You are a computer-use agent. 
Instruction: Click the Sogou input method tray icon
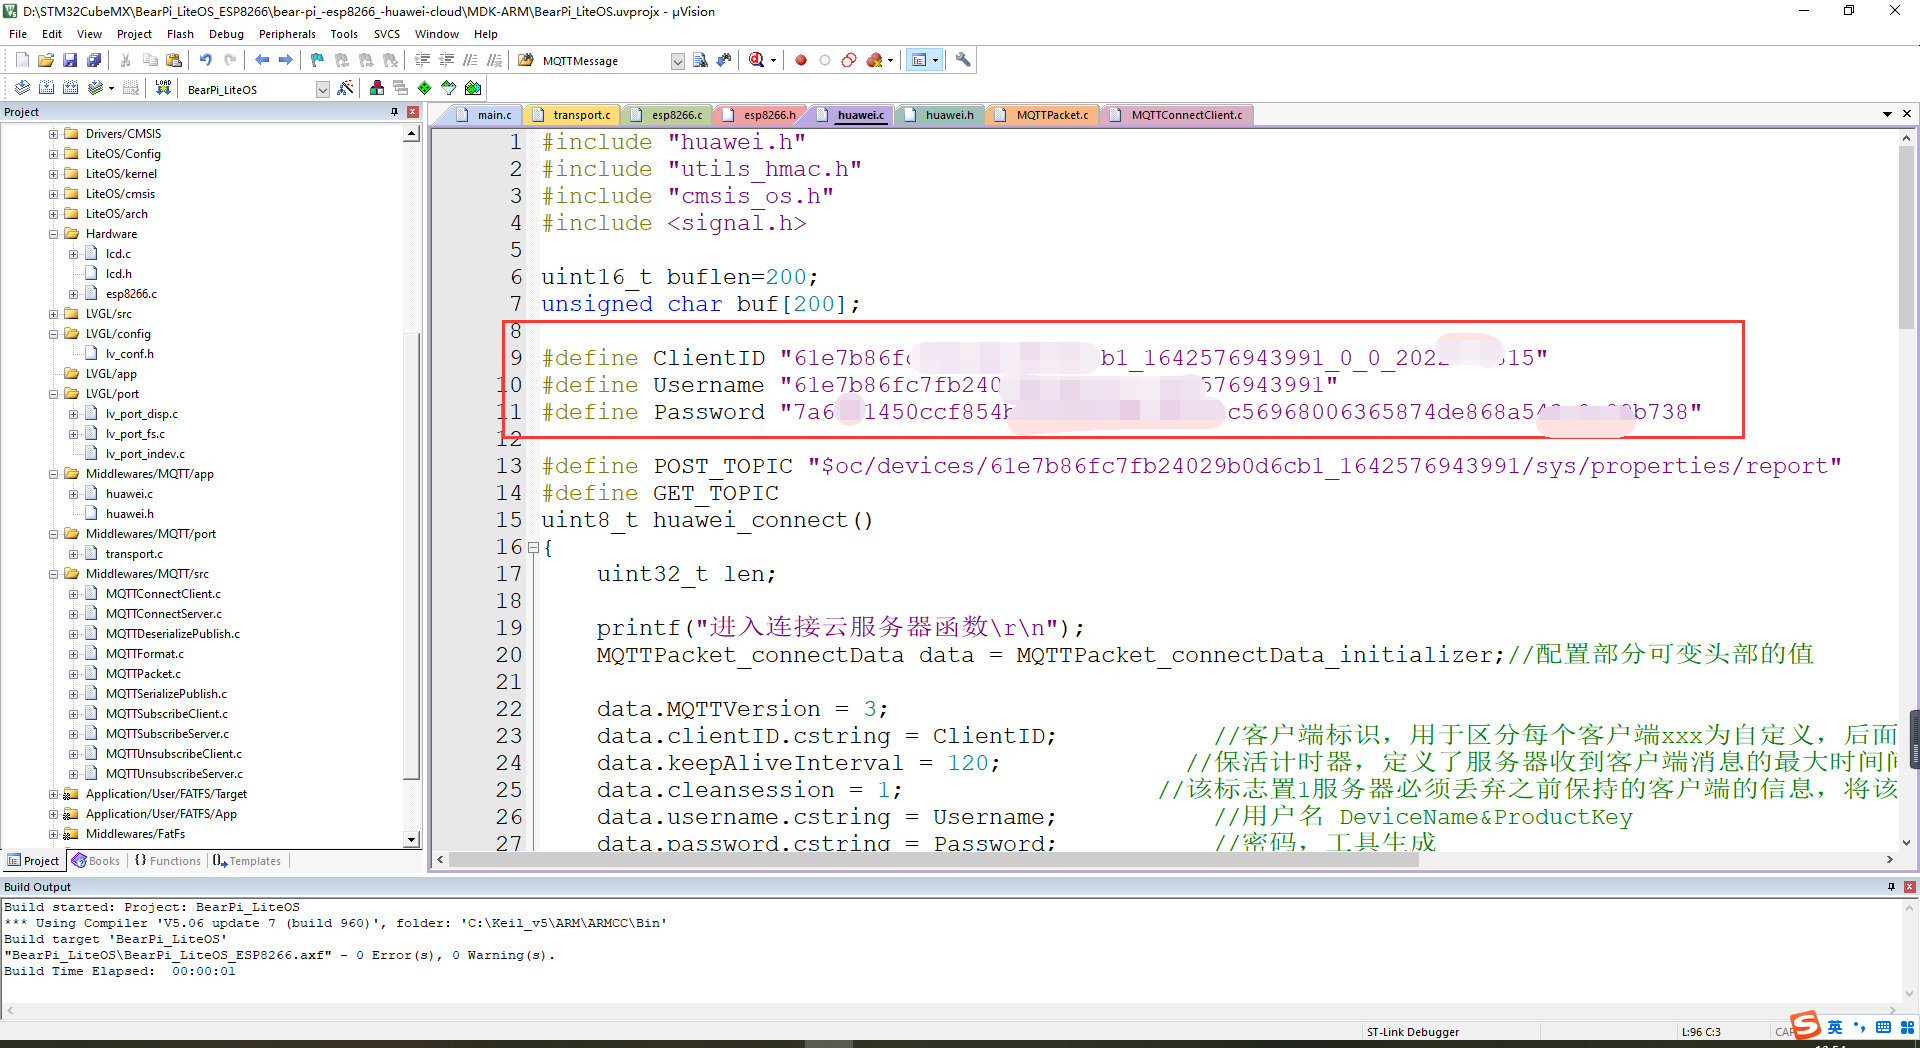click(x=1806, y=1026)
